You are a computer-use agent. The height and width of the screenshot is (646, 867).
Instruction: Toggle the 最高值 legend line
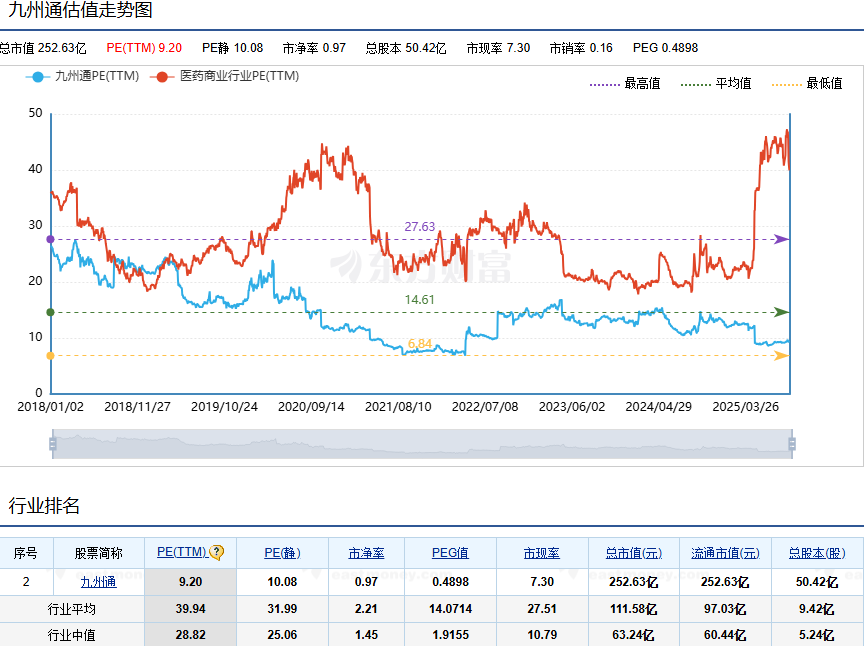coord(625,84)
